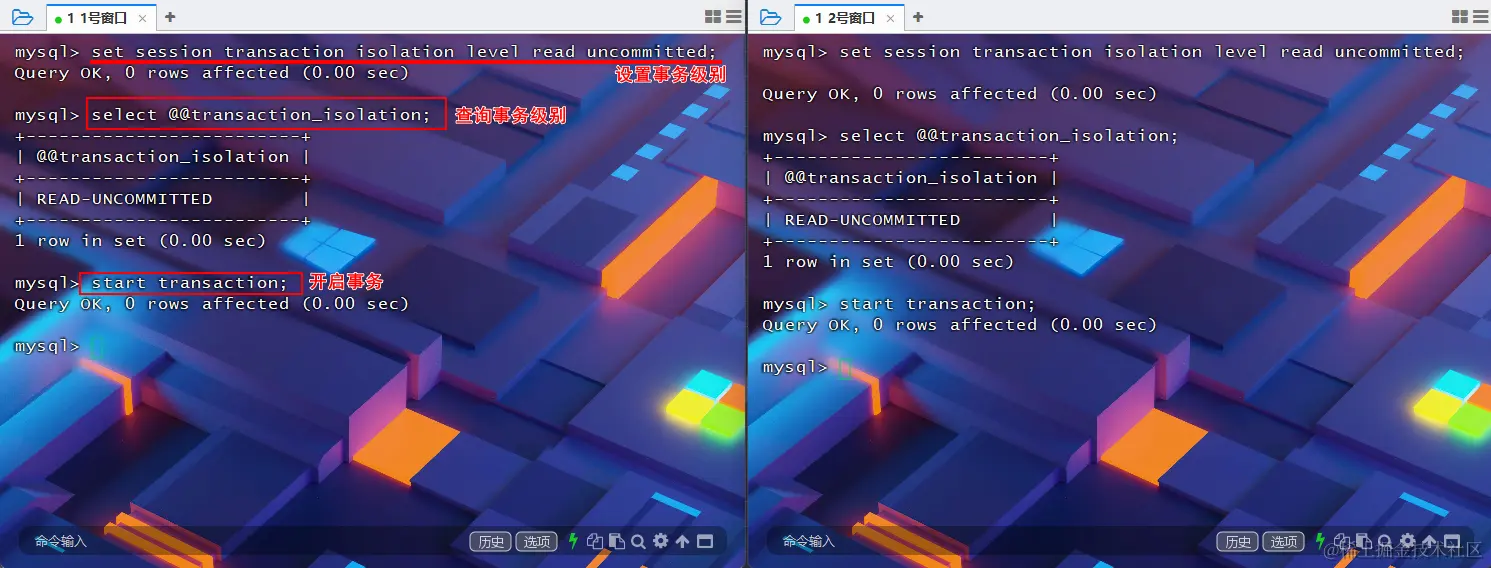Click '1 row in set' line in 1号窗口
The height and width of the screenshot is (568, 1491).
[140, 241]
